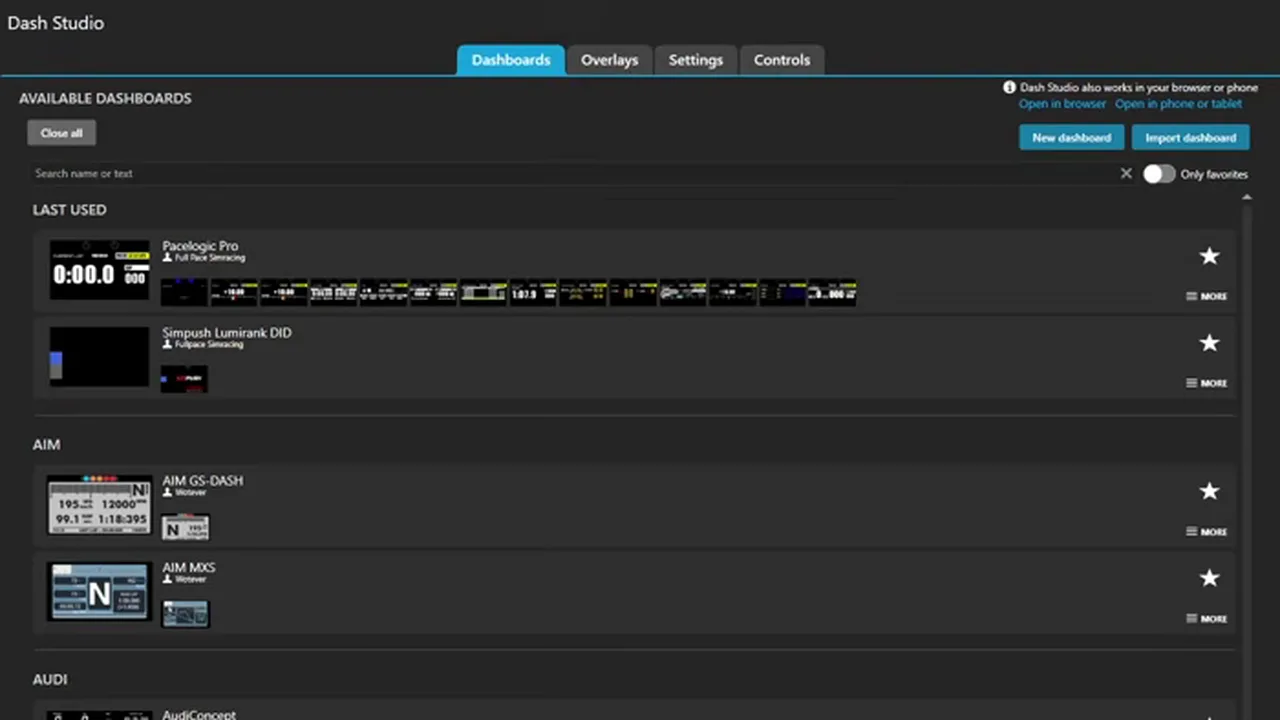Viewport: 1280px width, 720px height.
Task: Open the Simpush Lumirank DID main thumbnail
Action: pos(100,356)
